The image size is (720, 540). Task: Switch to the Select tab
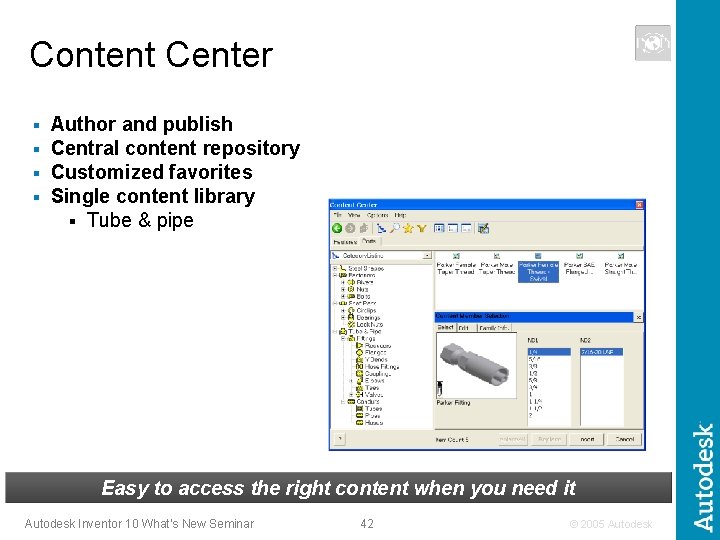tap(445, 327)
